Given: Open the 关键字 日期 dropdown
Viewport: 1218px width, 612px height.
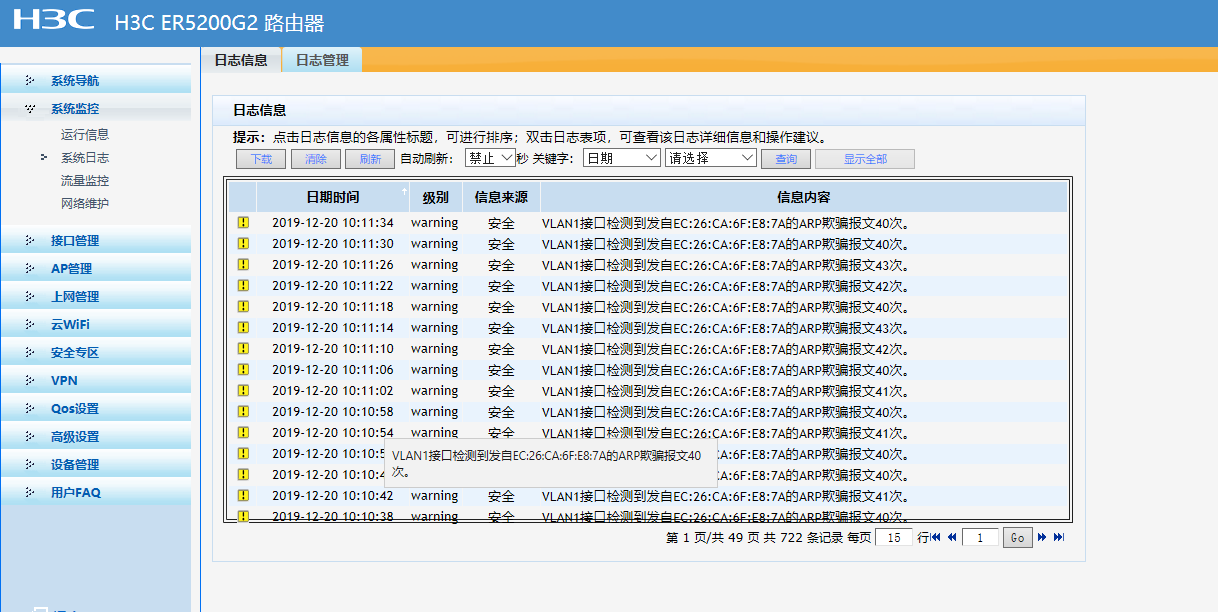Looking at the screenshot, I should pos(621,158).
